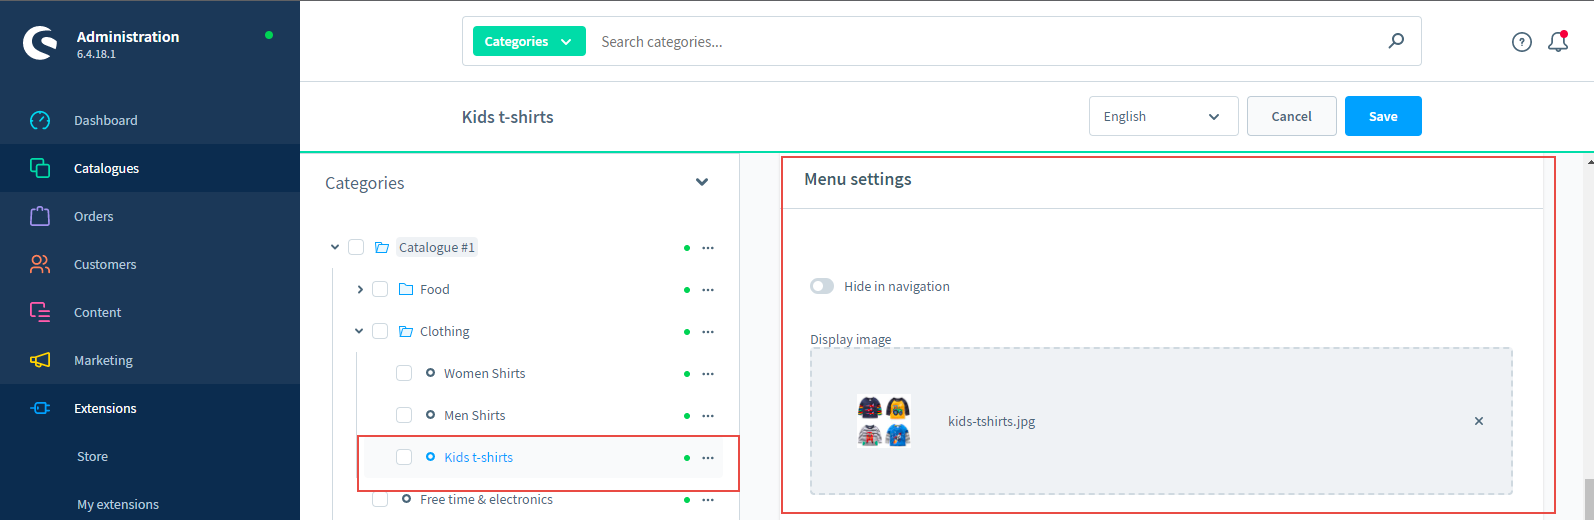Click the Food folder icon
The height and width of the screenshot is (520, 1594).
(406, 290)
